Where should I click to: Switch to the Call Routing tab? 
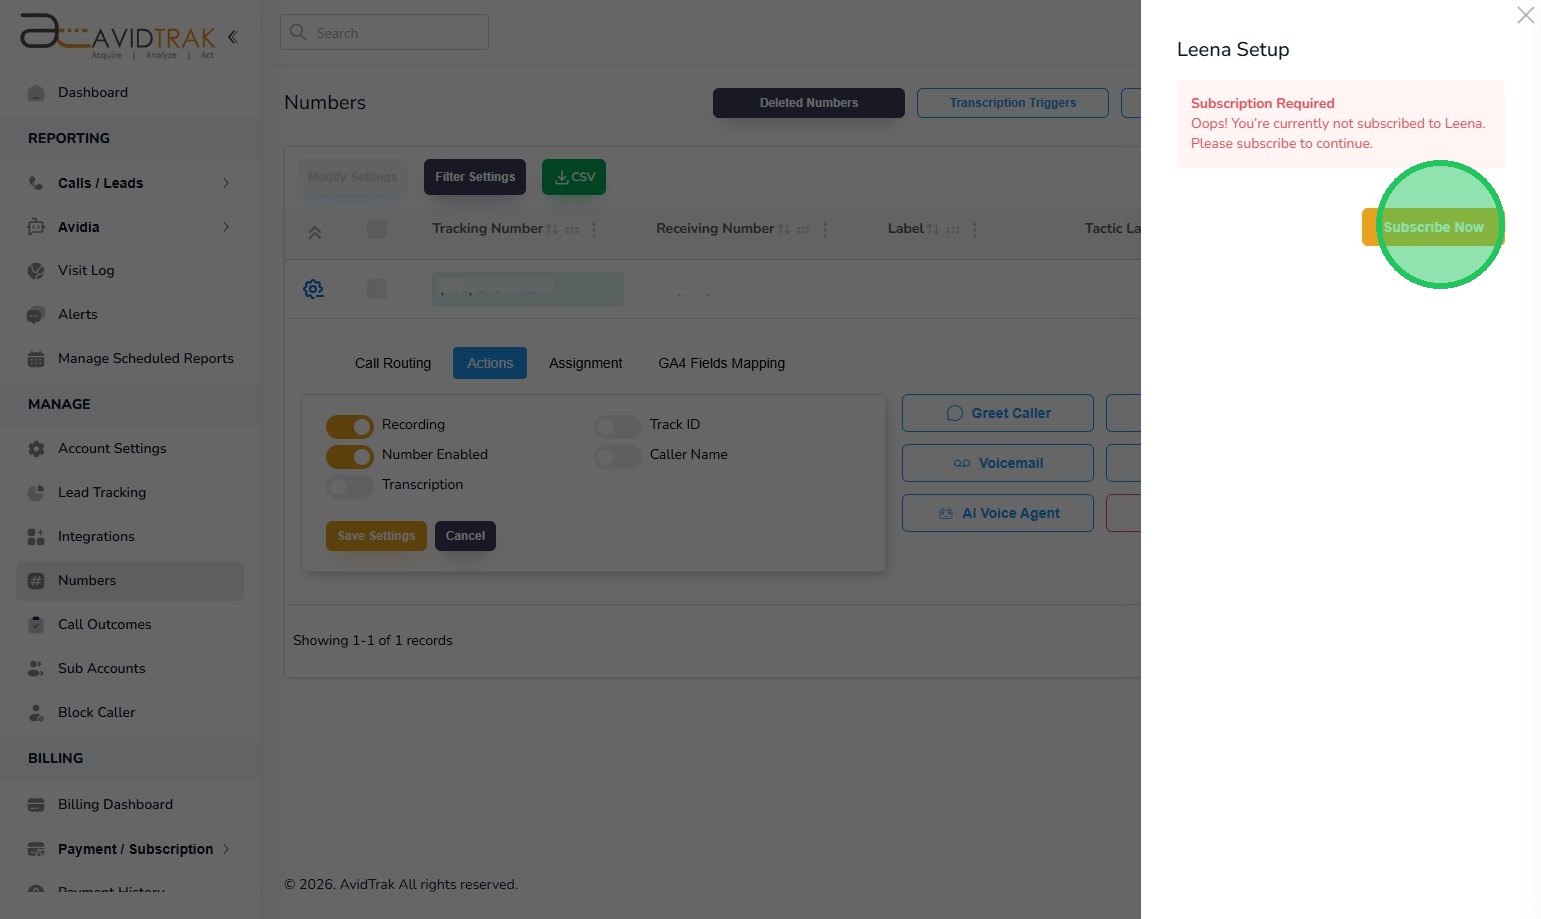[x=393, y=363]
